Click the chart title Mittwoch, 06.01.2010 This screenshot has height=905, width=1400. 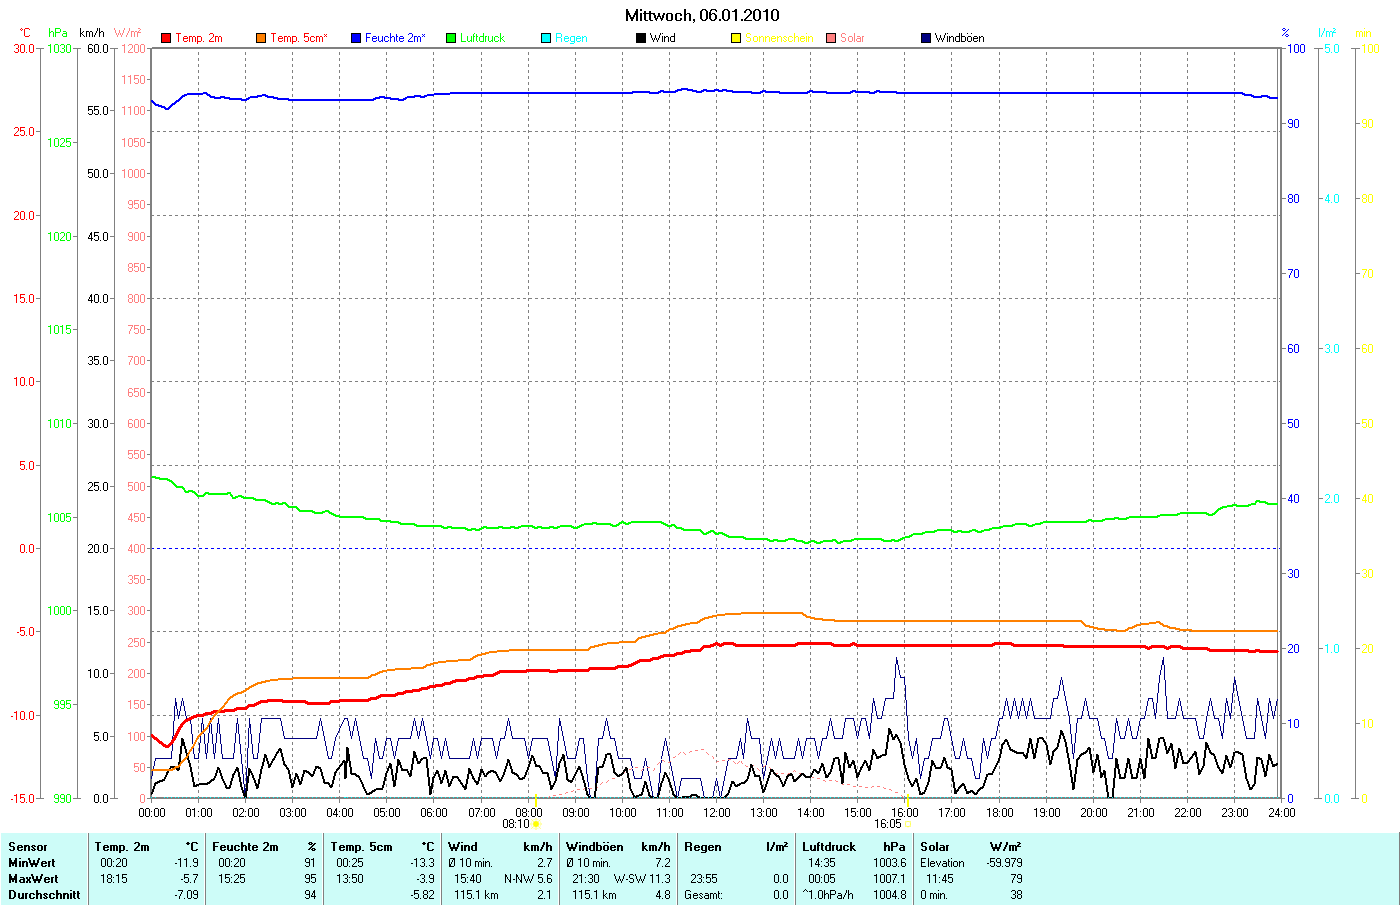[702, 15]
